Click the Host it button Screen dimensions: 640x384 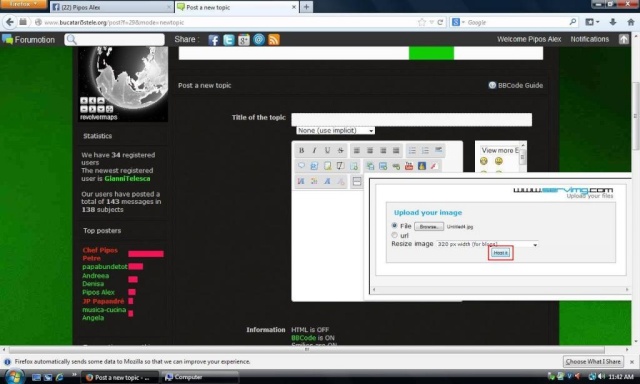click(500, 253)
